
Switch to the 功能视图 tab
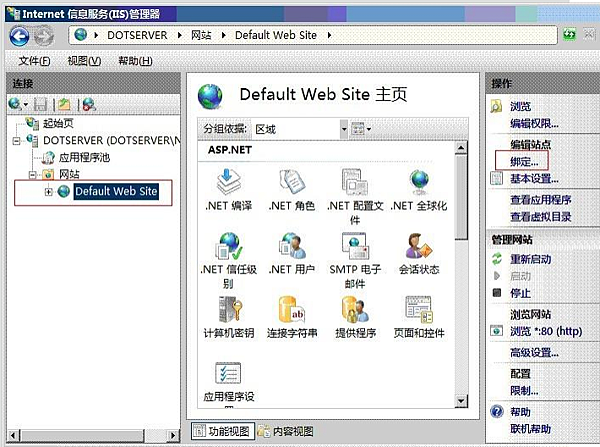[x=223, y=431]
